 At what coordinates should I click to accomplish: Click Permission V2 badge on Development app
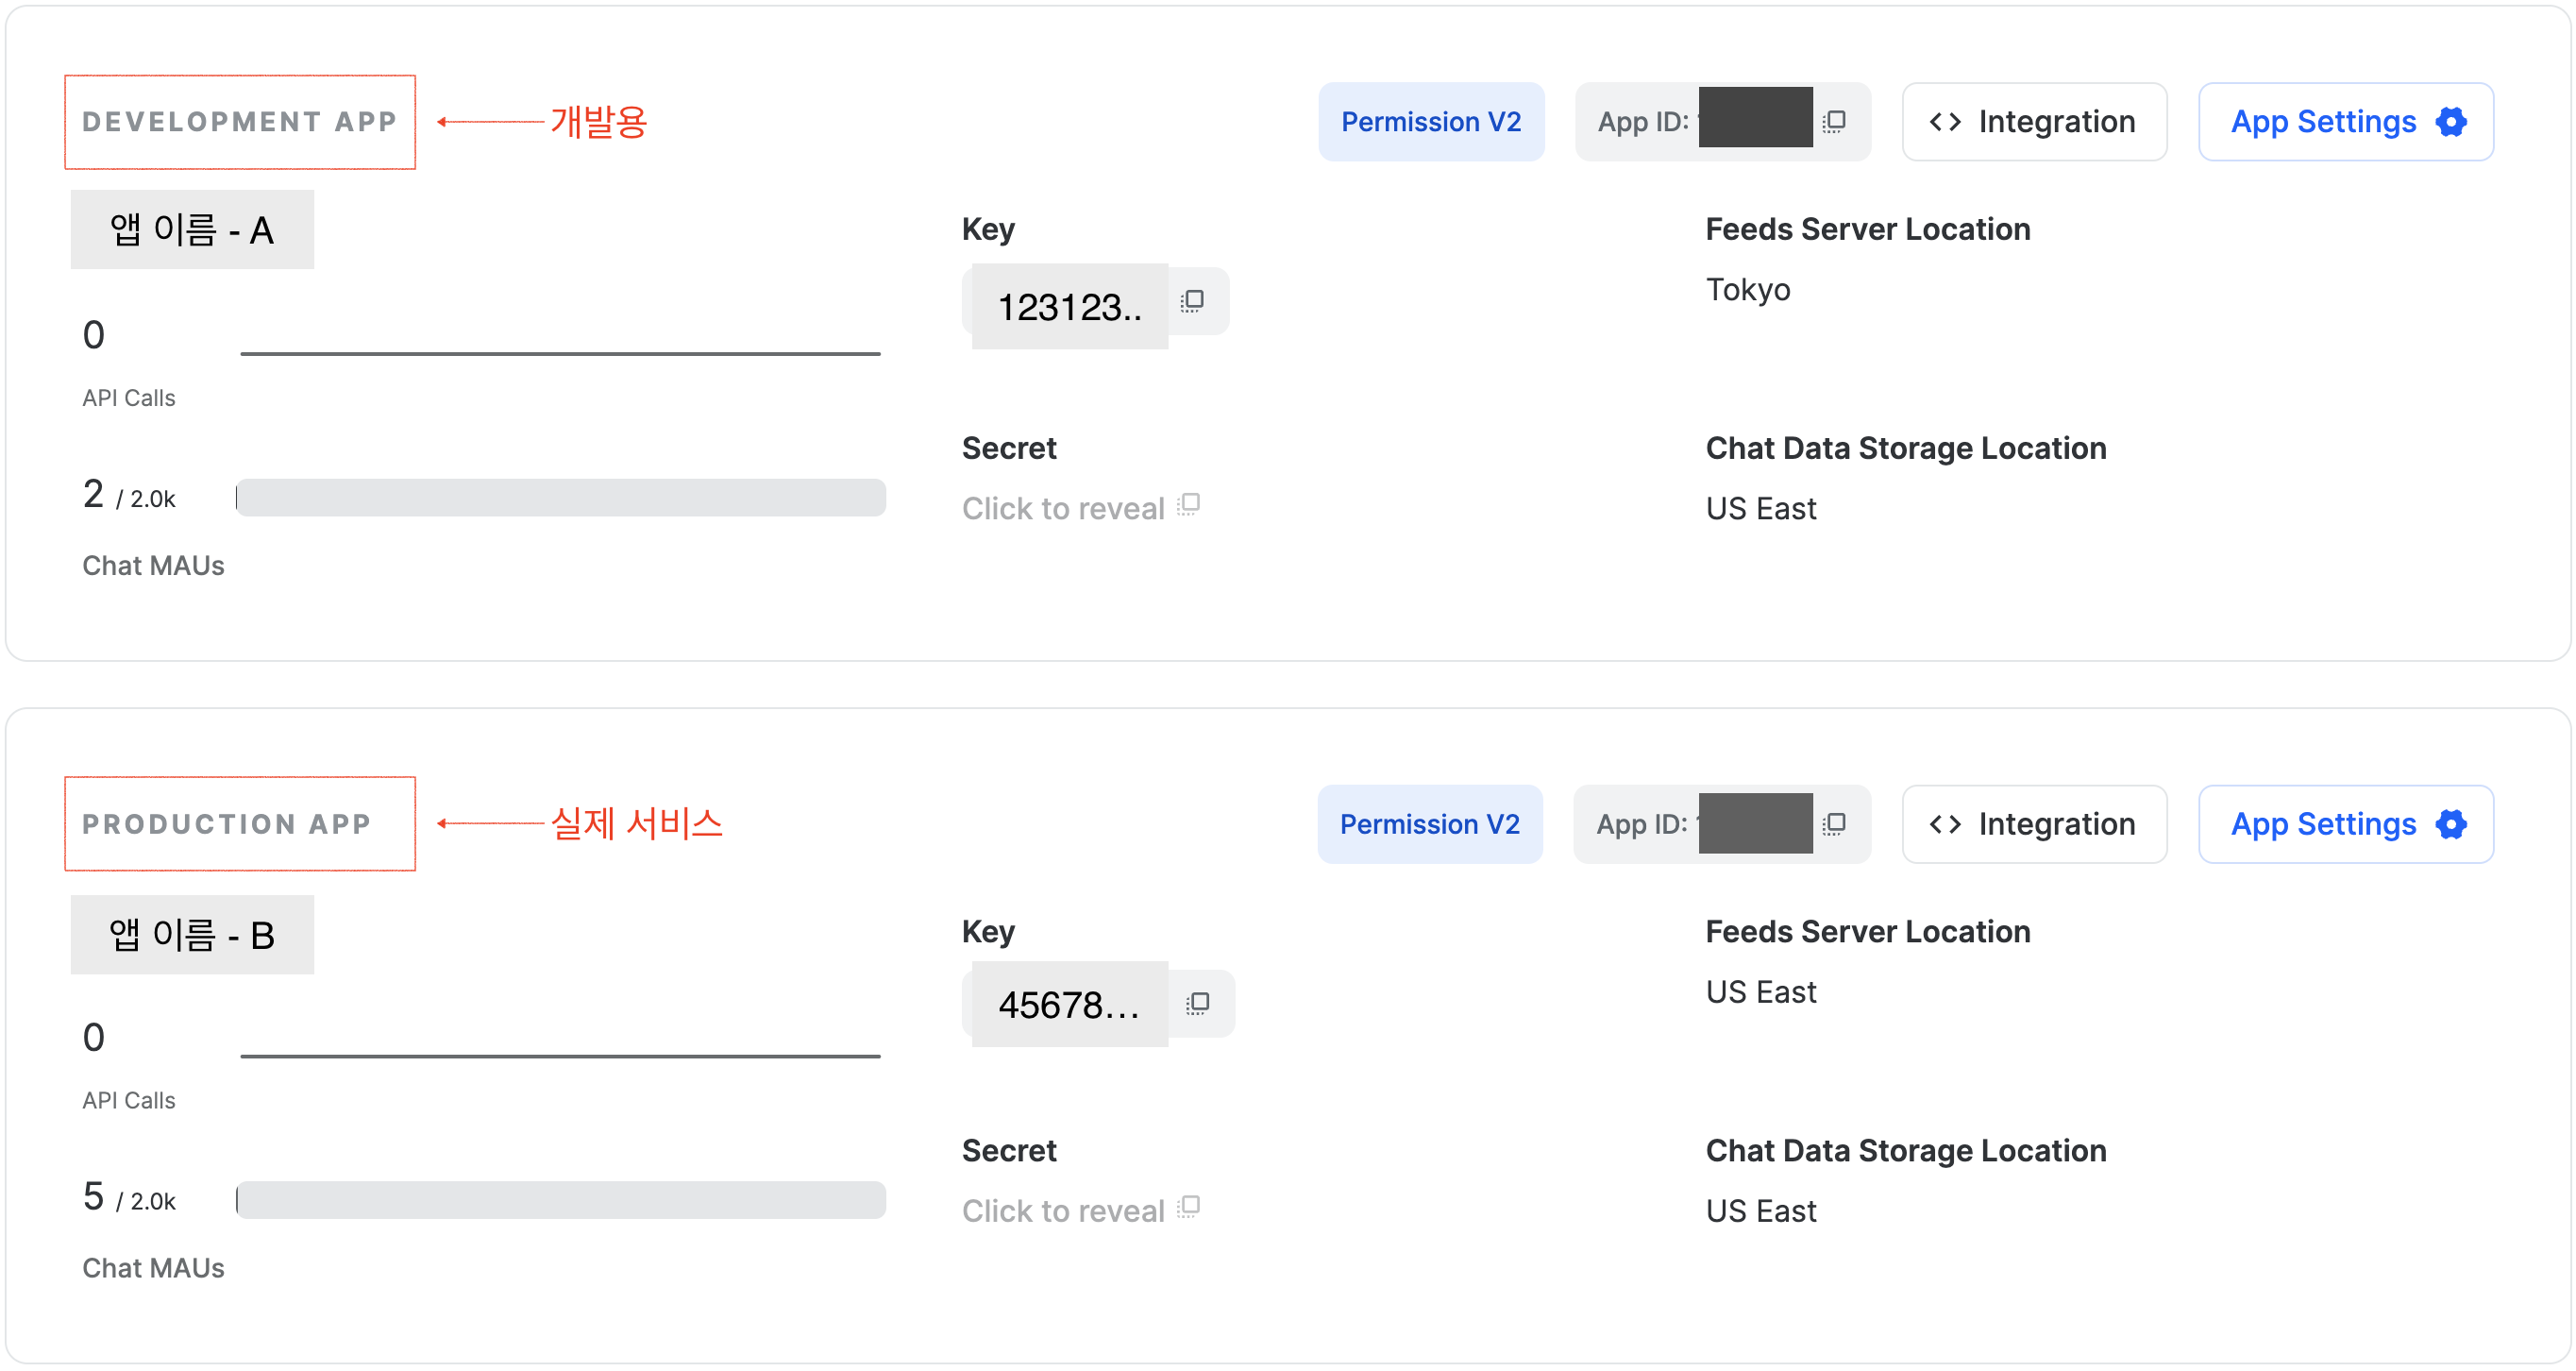[1431, 122]
